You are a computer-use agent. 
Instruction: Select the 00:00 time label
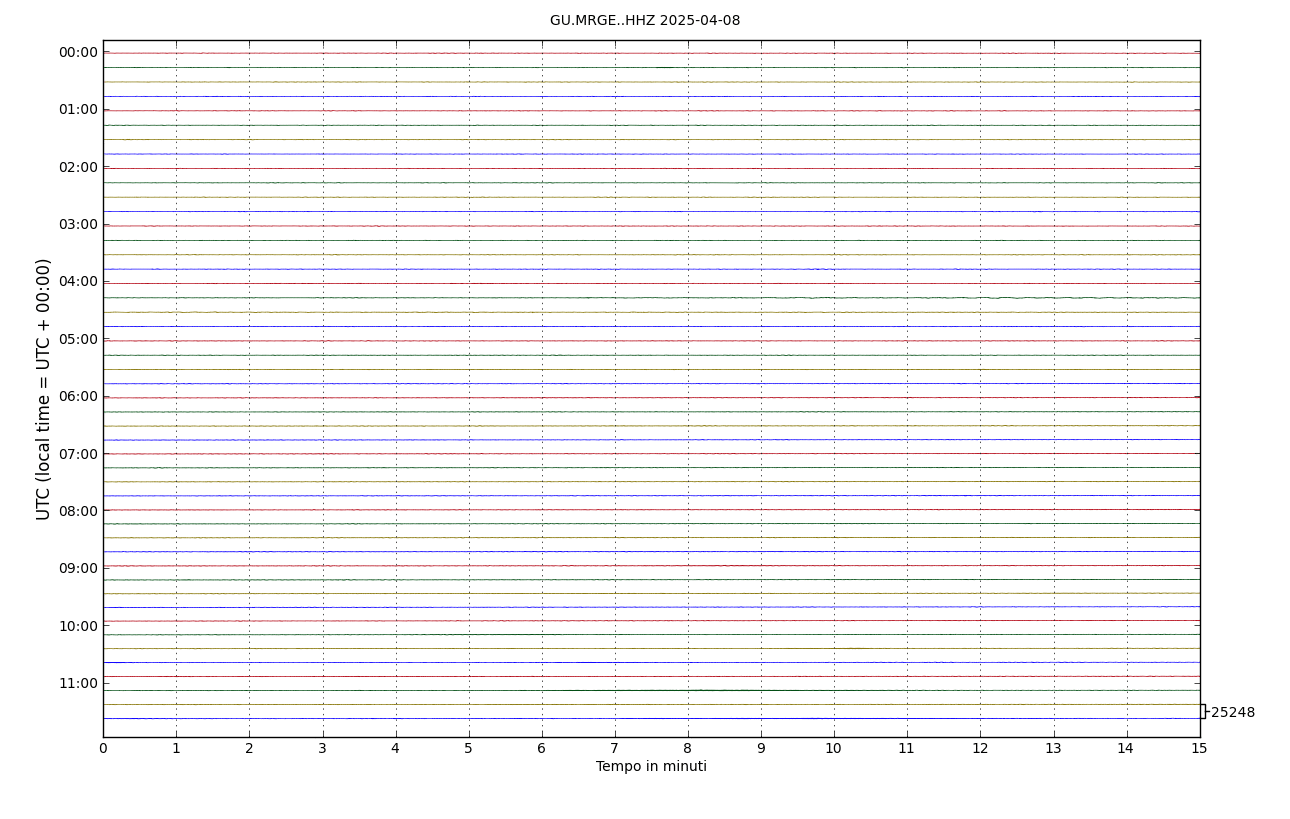[x=78, y=53]
